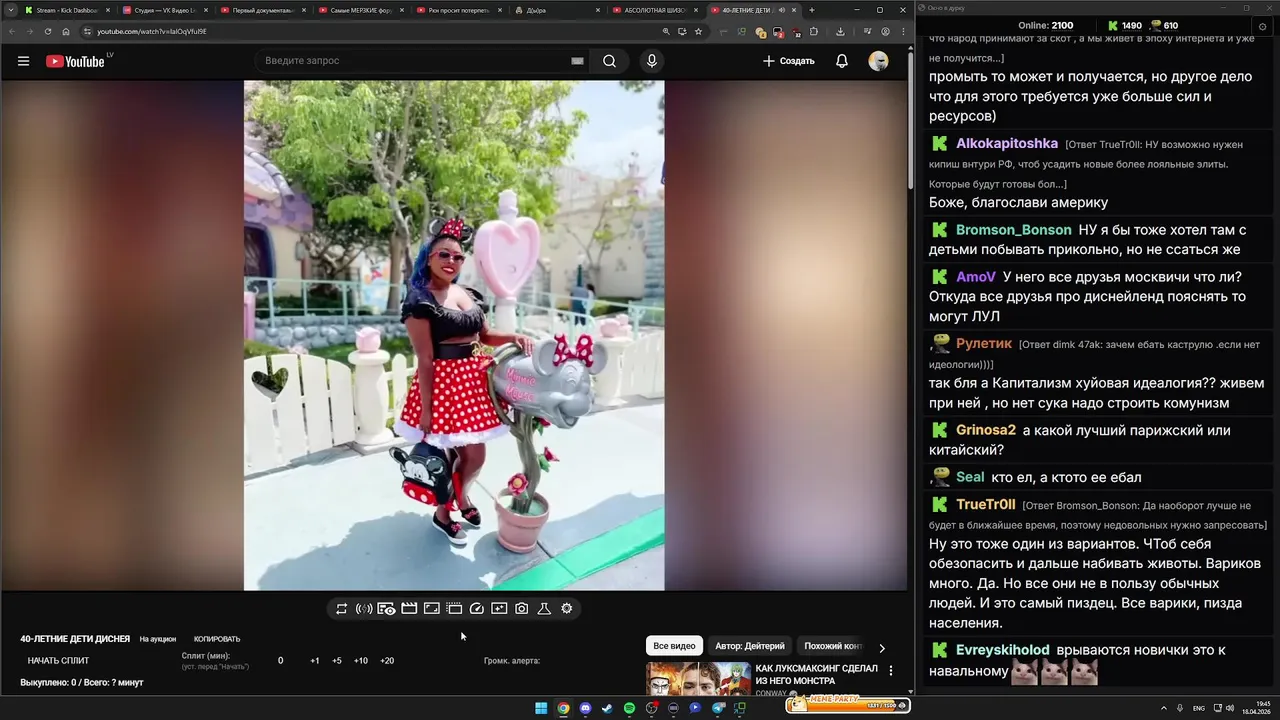This screenshot has width=1280, height=720.
Task: Click username TrueTr0ll in chat
Action: pyautogui.click(x=986, y=504)
